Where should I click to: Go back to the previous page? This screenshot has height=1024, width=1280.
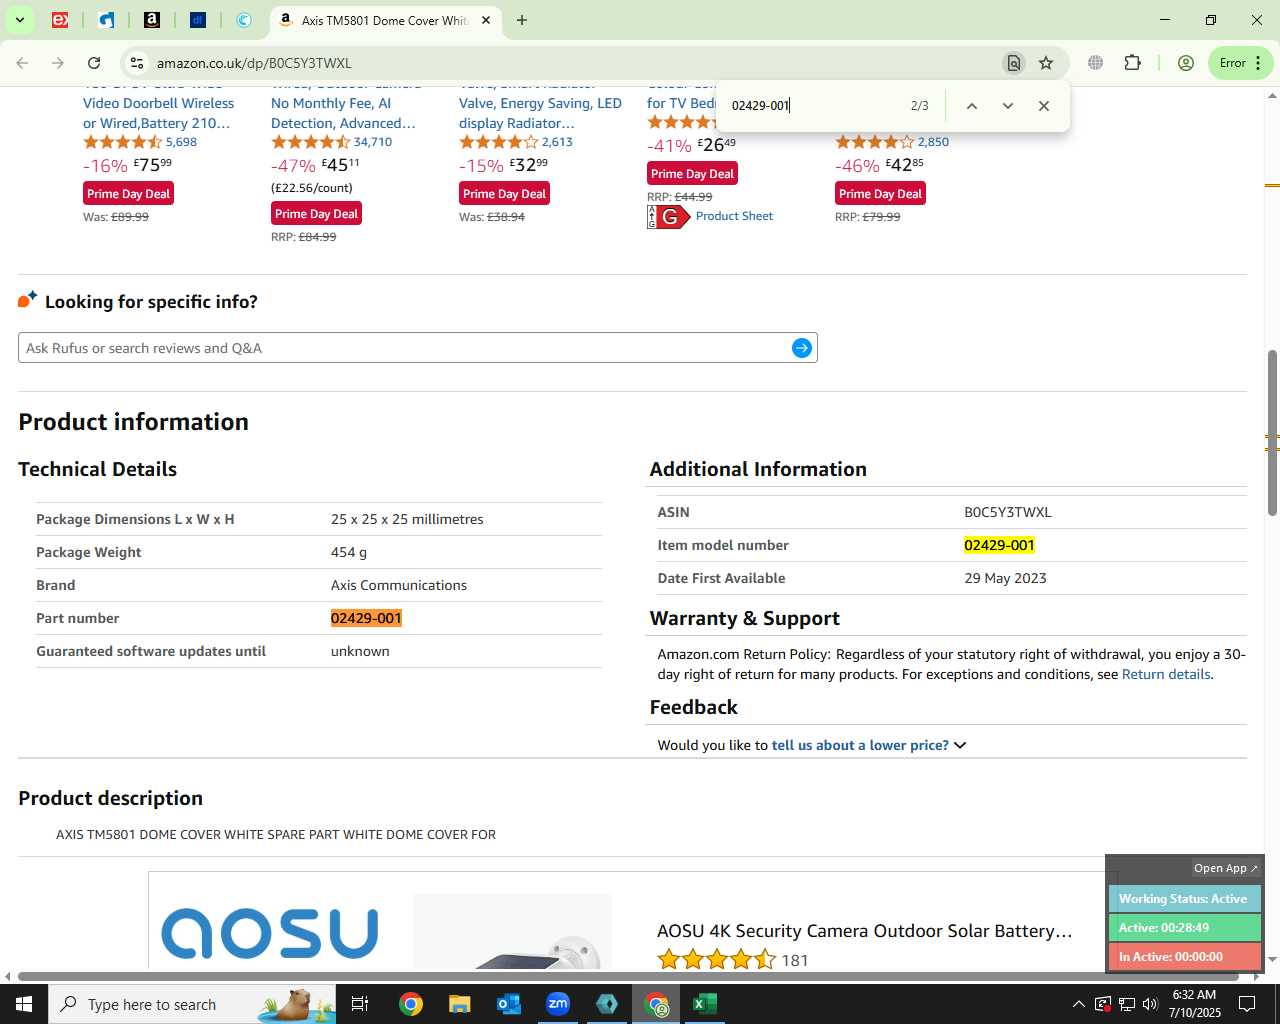click(x=22, y=63)
